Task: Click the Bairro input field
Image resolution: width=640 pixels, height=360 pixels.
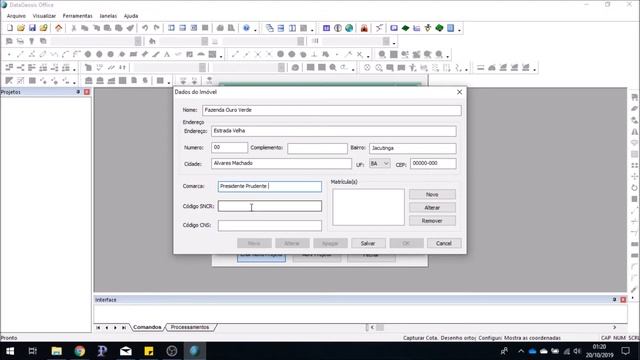Action: coord(413,148)
